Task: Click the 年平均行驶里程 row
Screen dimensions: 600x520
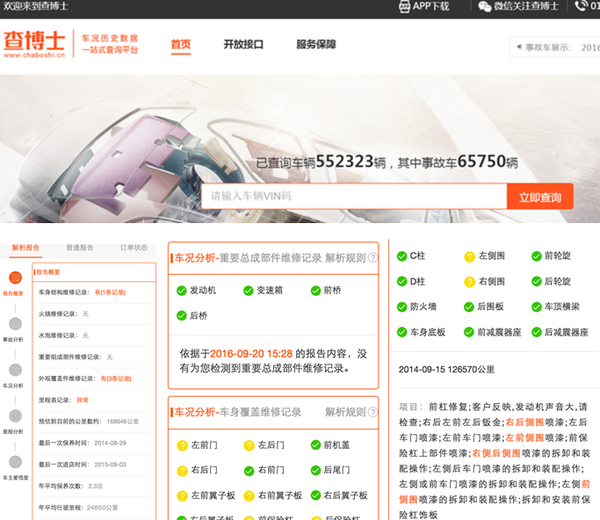Action: 94,508
